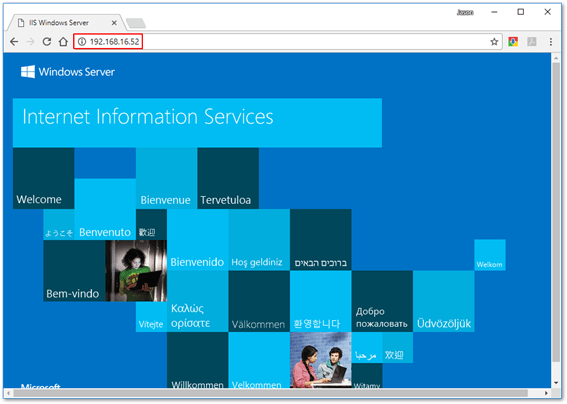The height and width of the screenshot is (404, 567).
Task: Click the Japanese ようこそ tile
Action: click(x=59, y=225)
